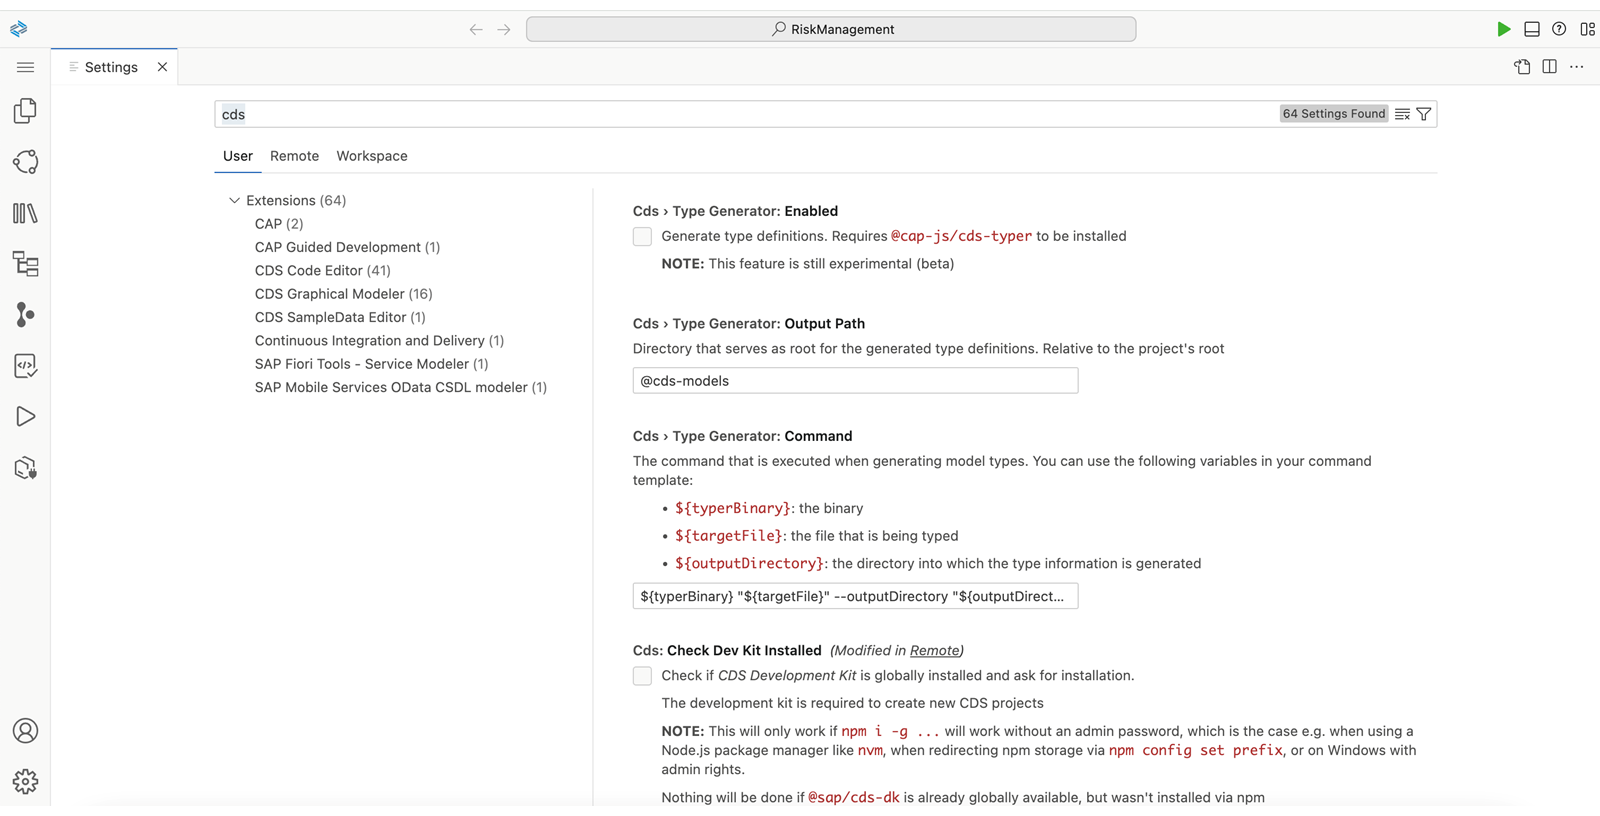Select the Settings editor tab
This screenshot has width=1600, height=816.
point(114,67)
